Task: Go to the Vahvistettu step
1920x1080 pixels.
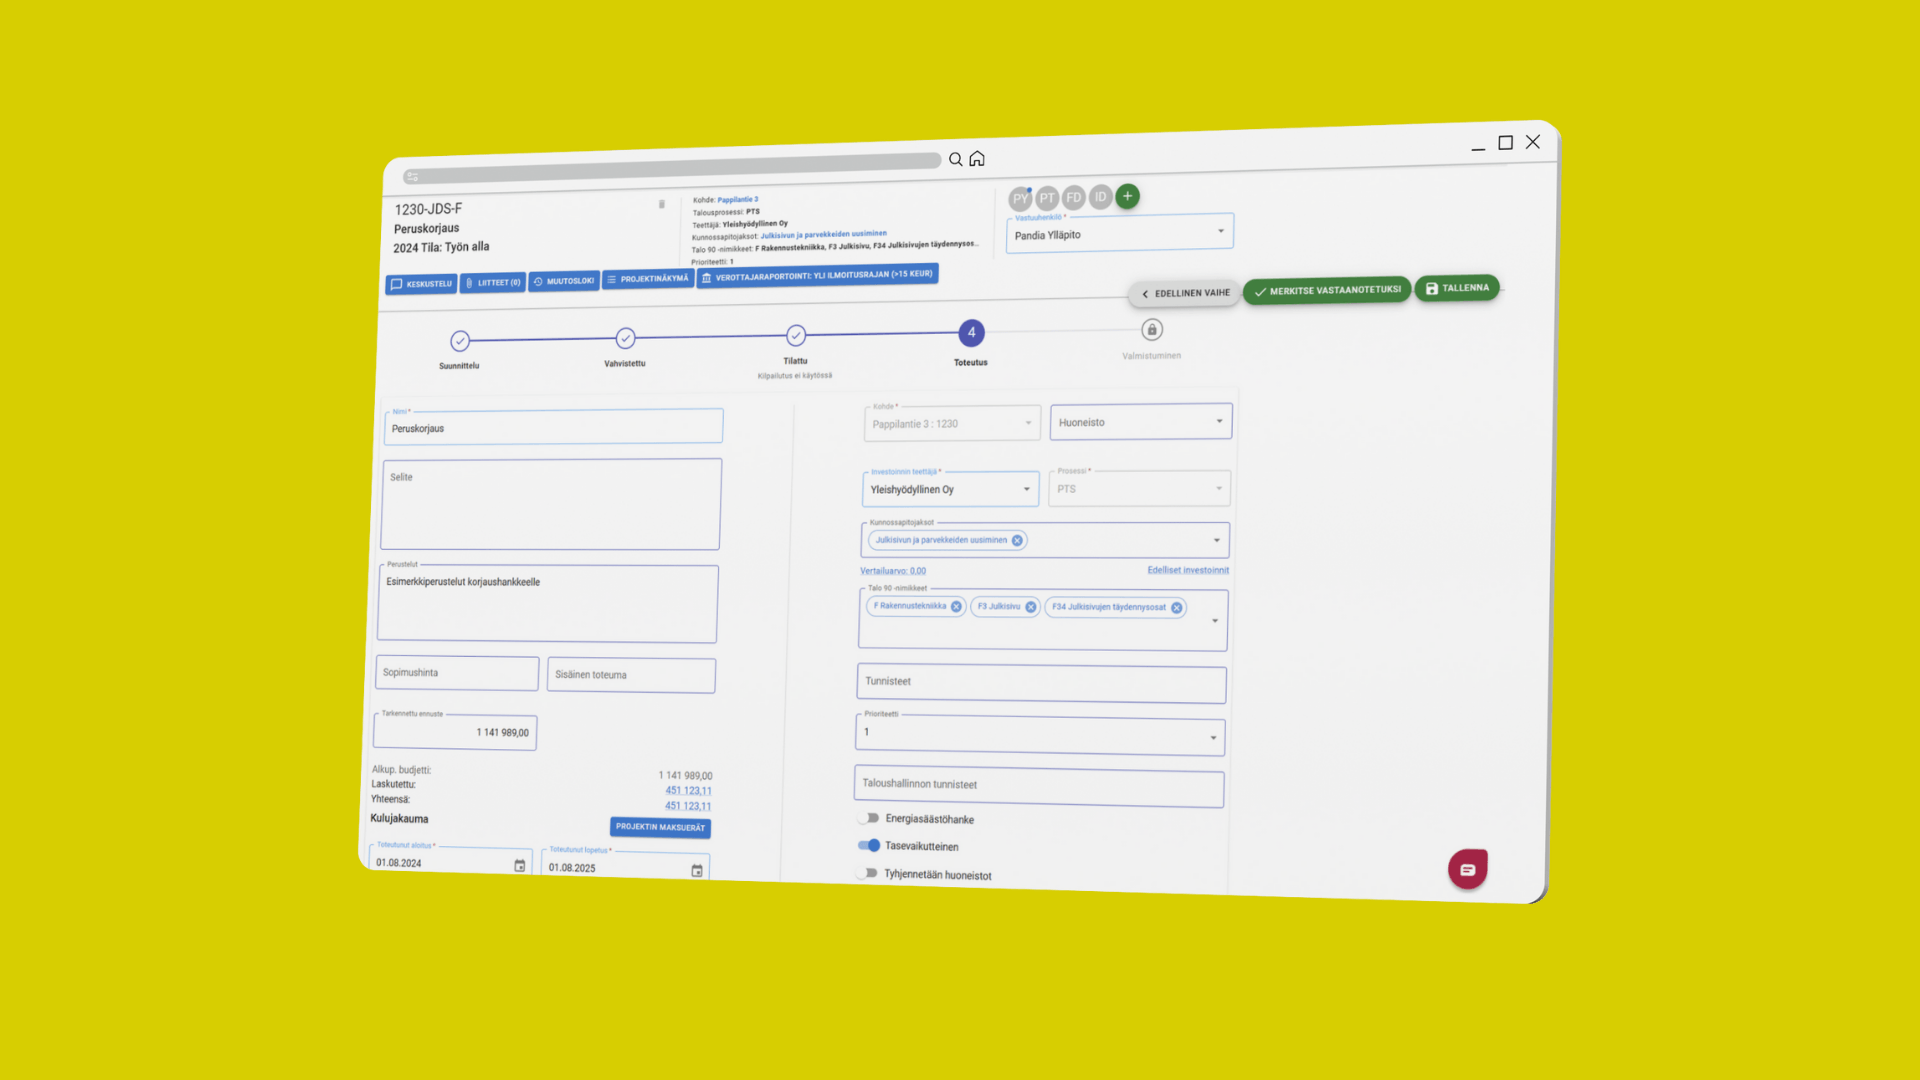Action: 625,338
